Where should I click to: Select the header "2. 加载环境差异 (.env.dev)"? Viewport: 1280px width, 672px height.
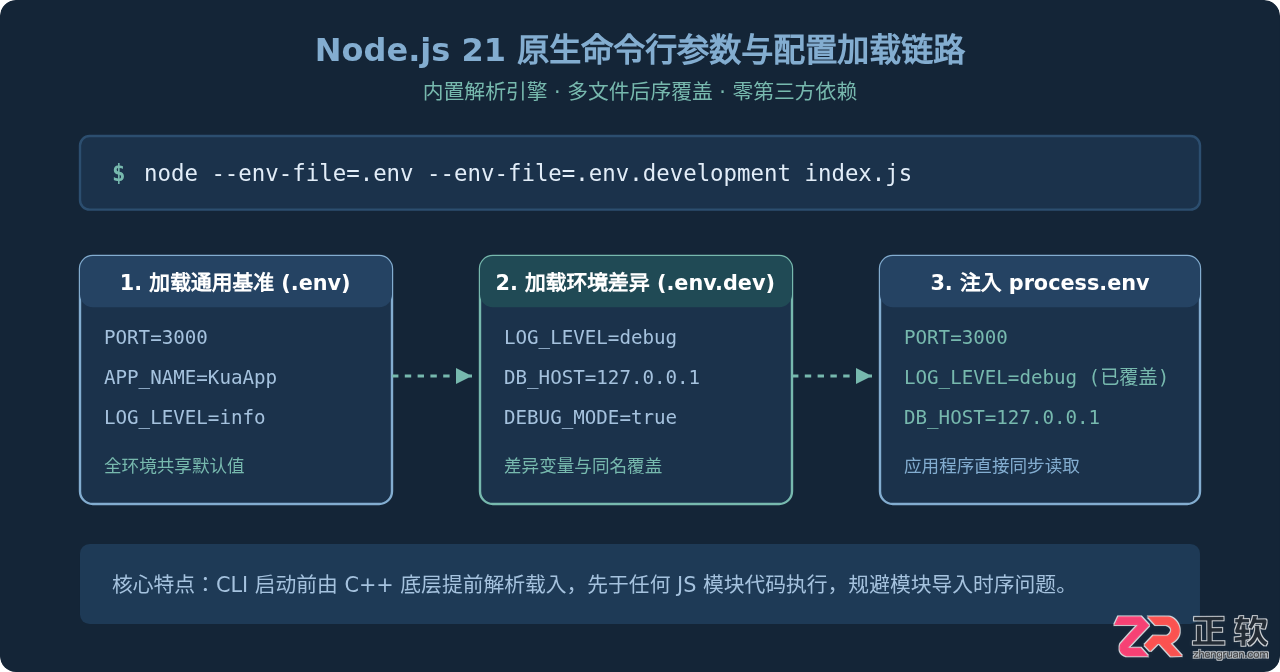[x=635, y=283]
